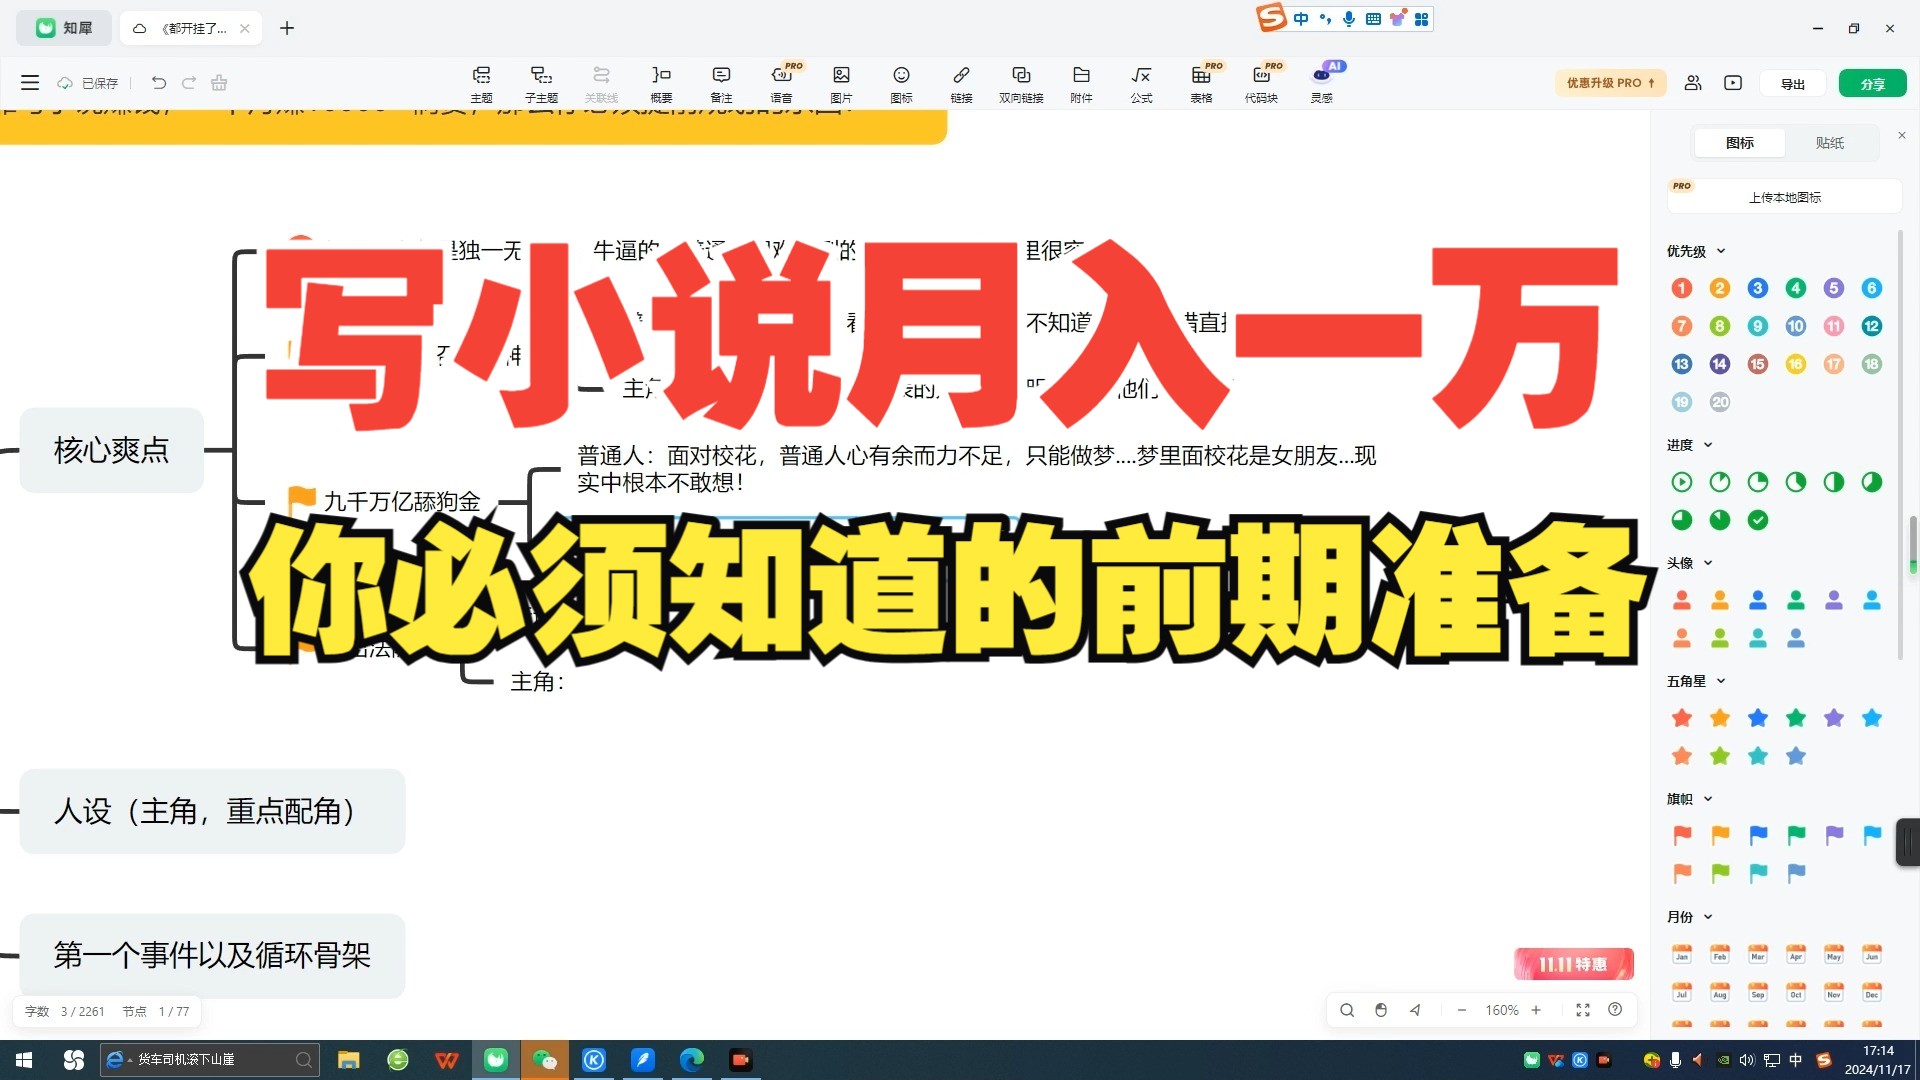Image resolution: width=1920 pixels, height=1080 pixels.
Task: Open the Windows Start menu
Action: (24, 1060)
